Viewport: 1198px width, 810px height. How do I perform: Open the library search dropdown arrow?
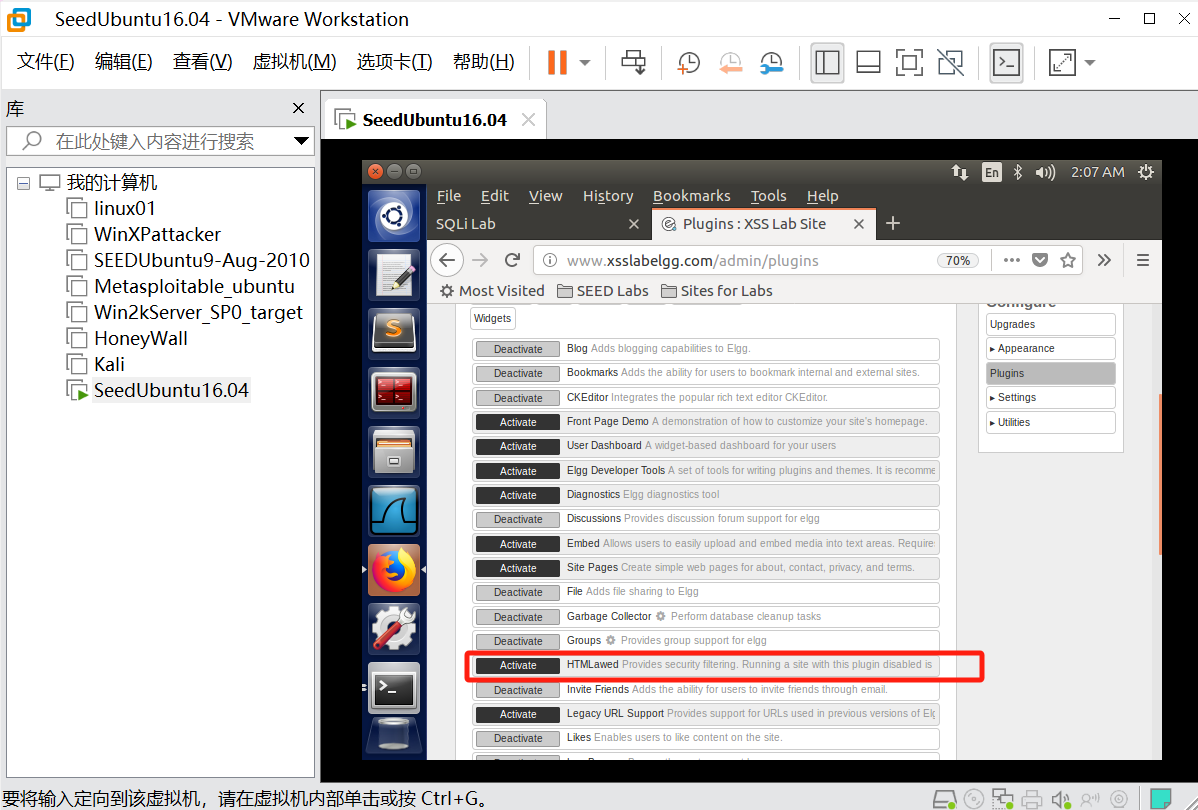[x=301, y=141]
